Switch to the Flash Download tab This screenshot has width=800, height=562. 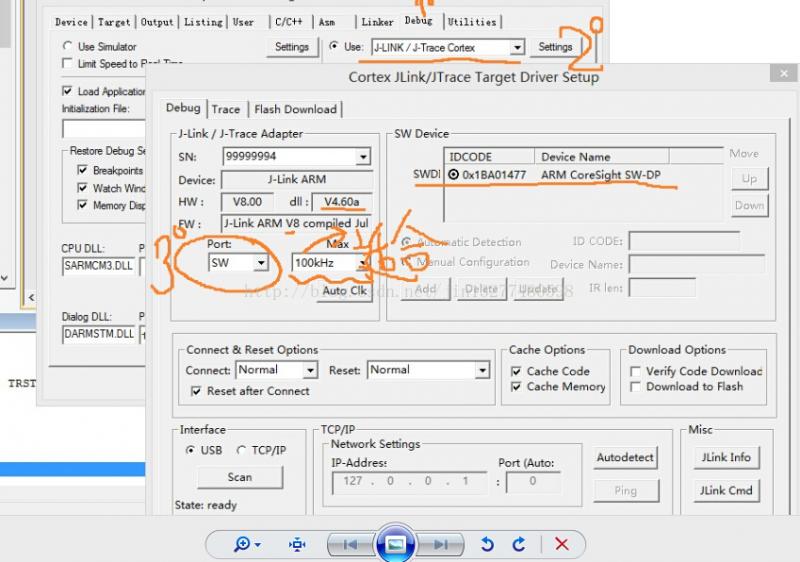coord(295,109)
